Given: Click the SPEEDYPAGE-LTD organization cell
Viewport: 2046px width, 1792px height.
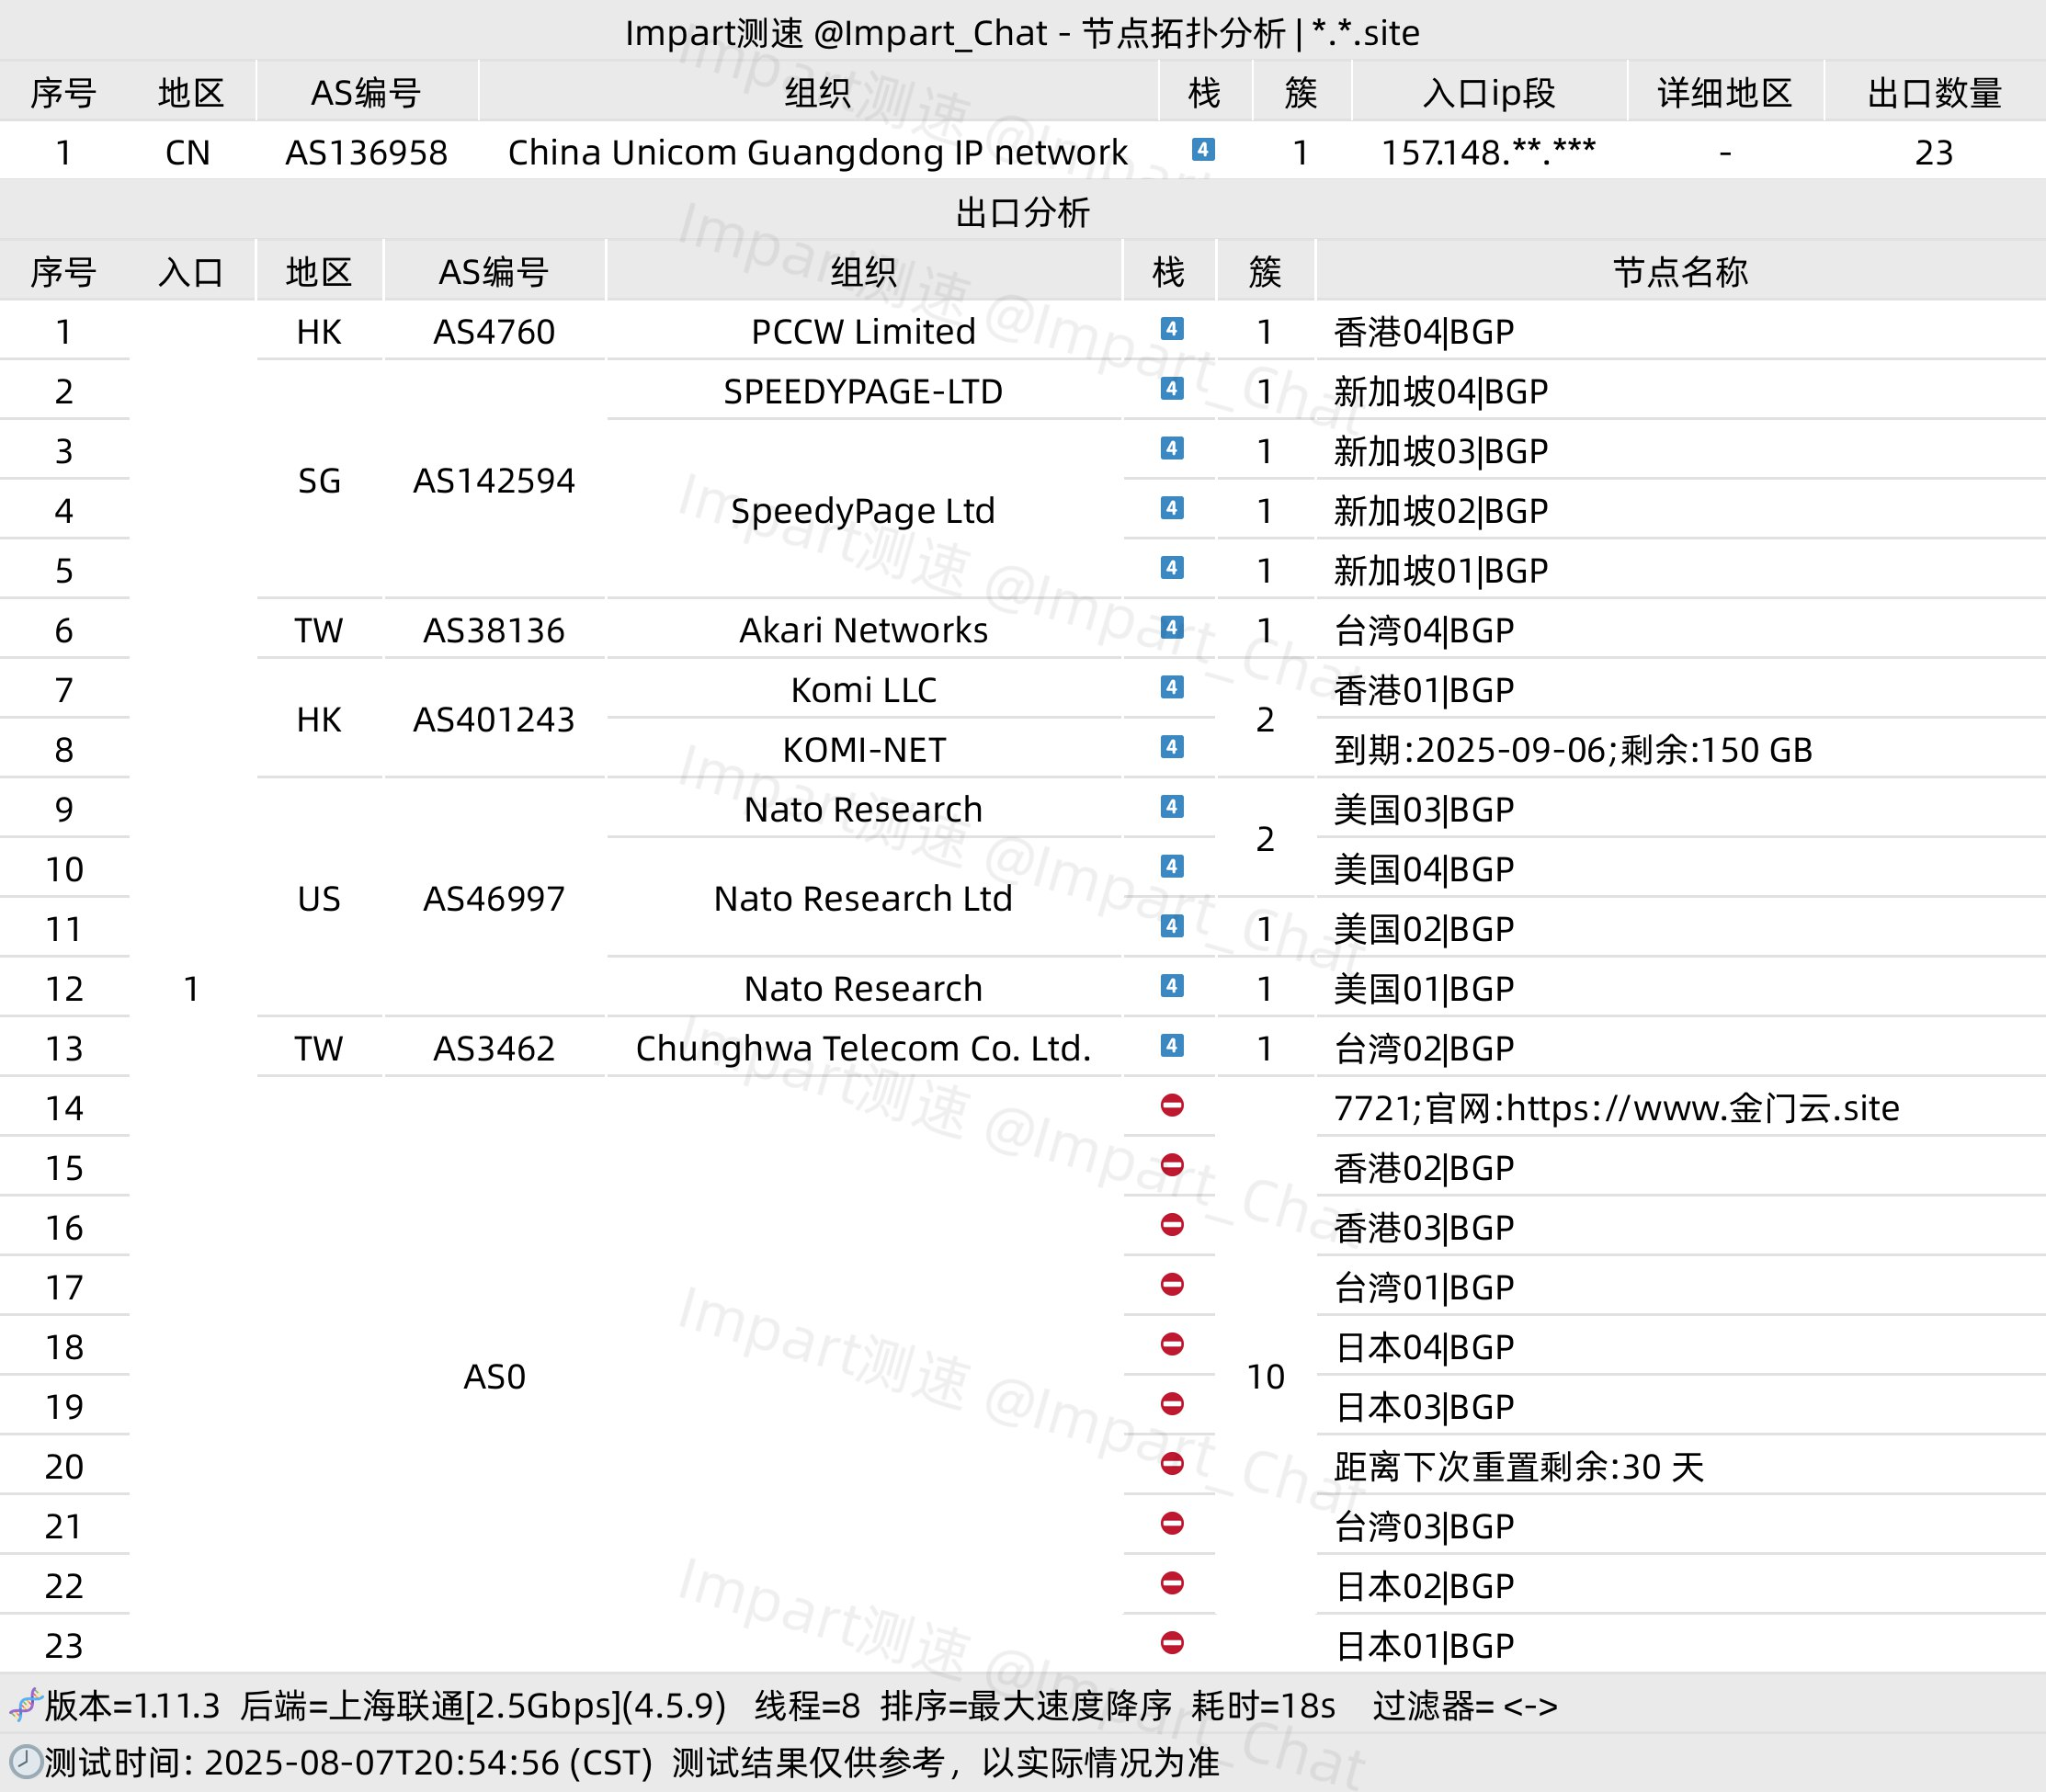Looking at the screenshot, I should pos(864,391).
